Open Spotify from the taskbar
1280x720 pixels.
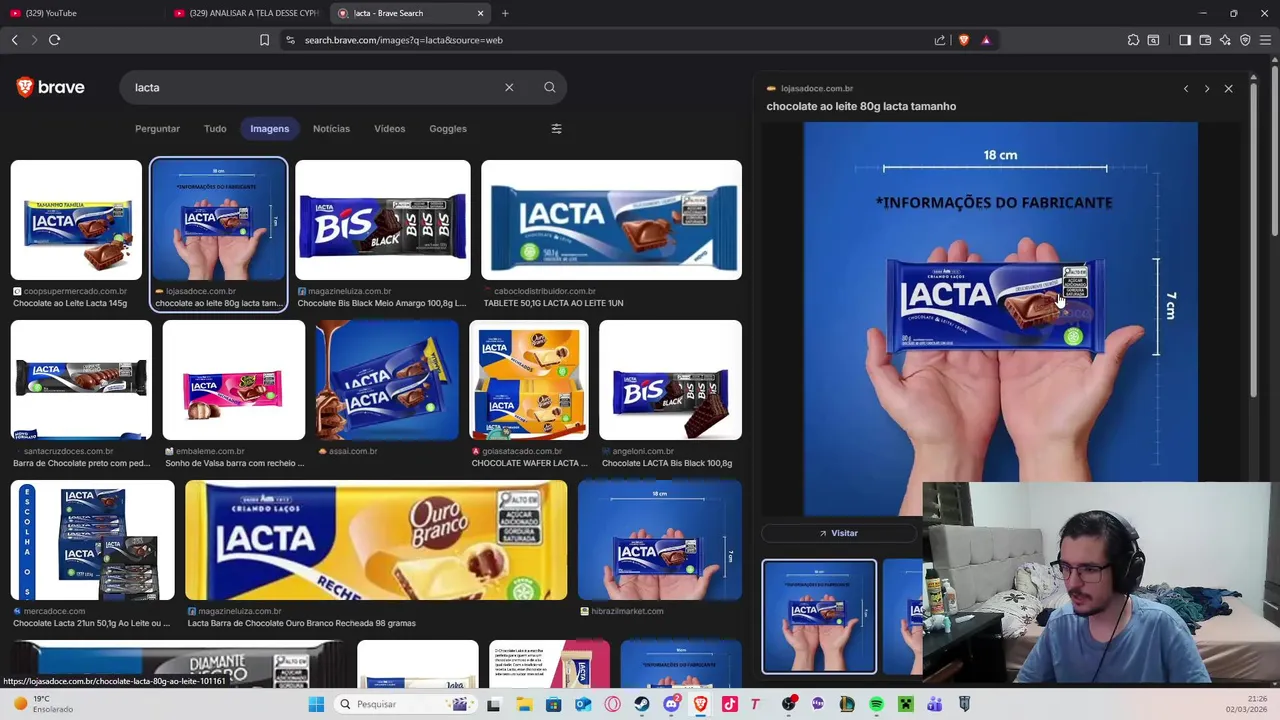tap(876, 704)
